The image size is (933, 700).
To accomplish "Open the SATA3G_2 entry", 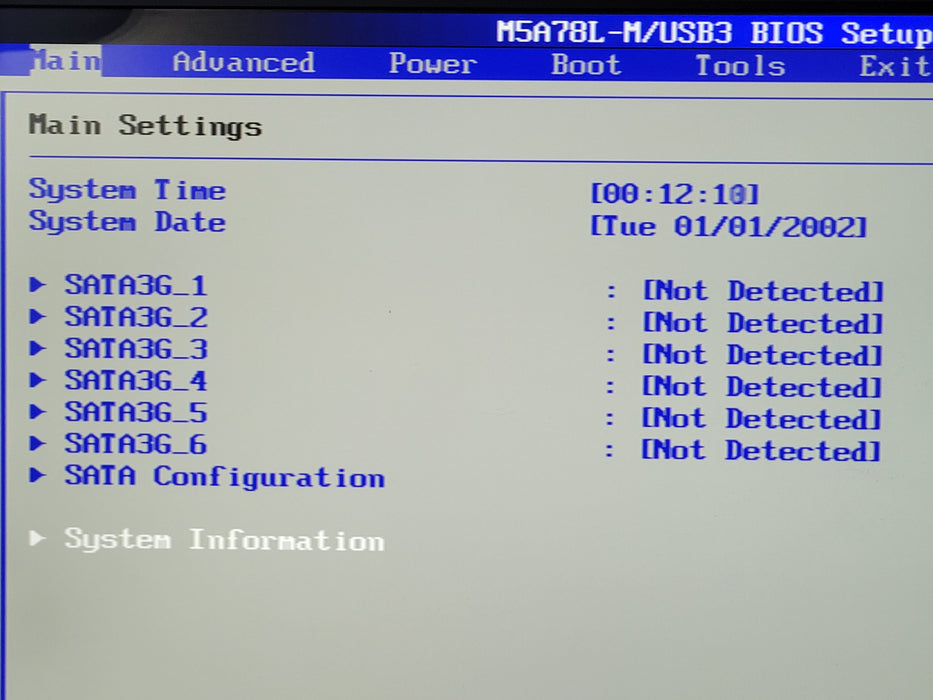I will click(136, 317).
